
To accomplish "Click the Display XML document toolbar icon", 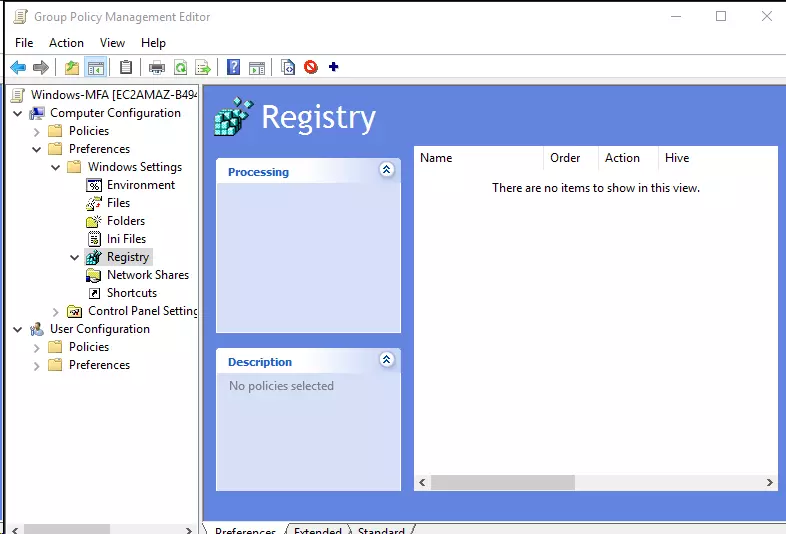I will click(x=288, y=67).
